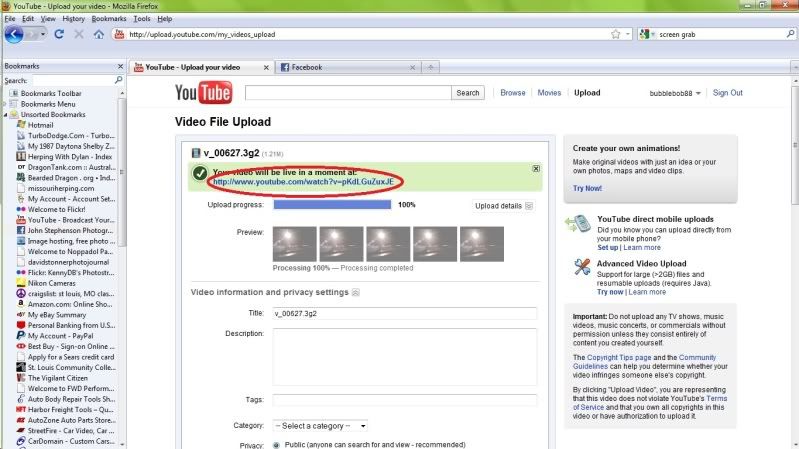Click the YouTube Search button
The width and height of the screenshot is (799, 449).
click(467, 93)
